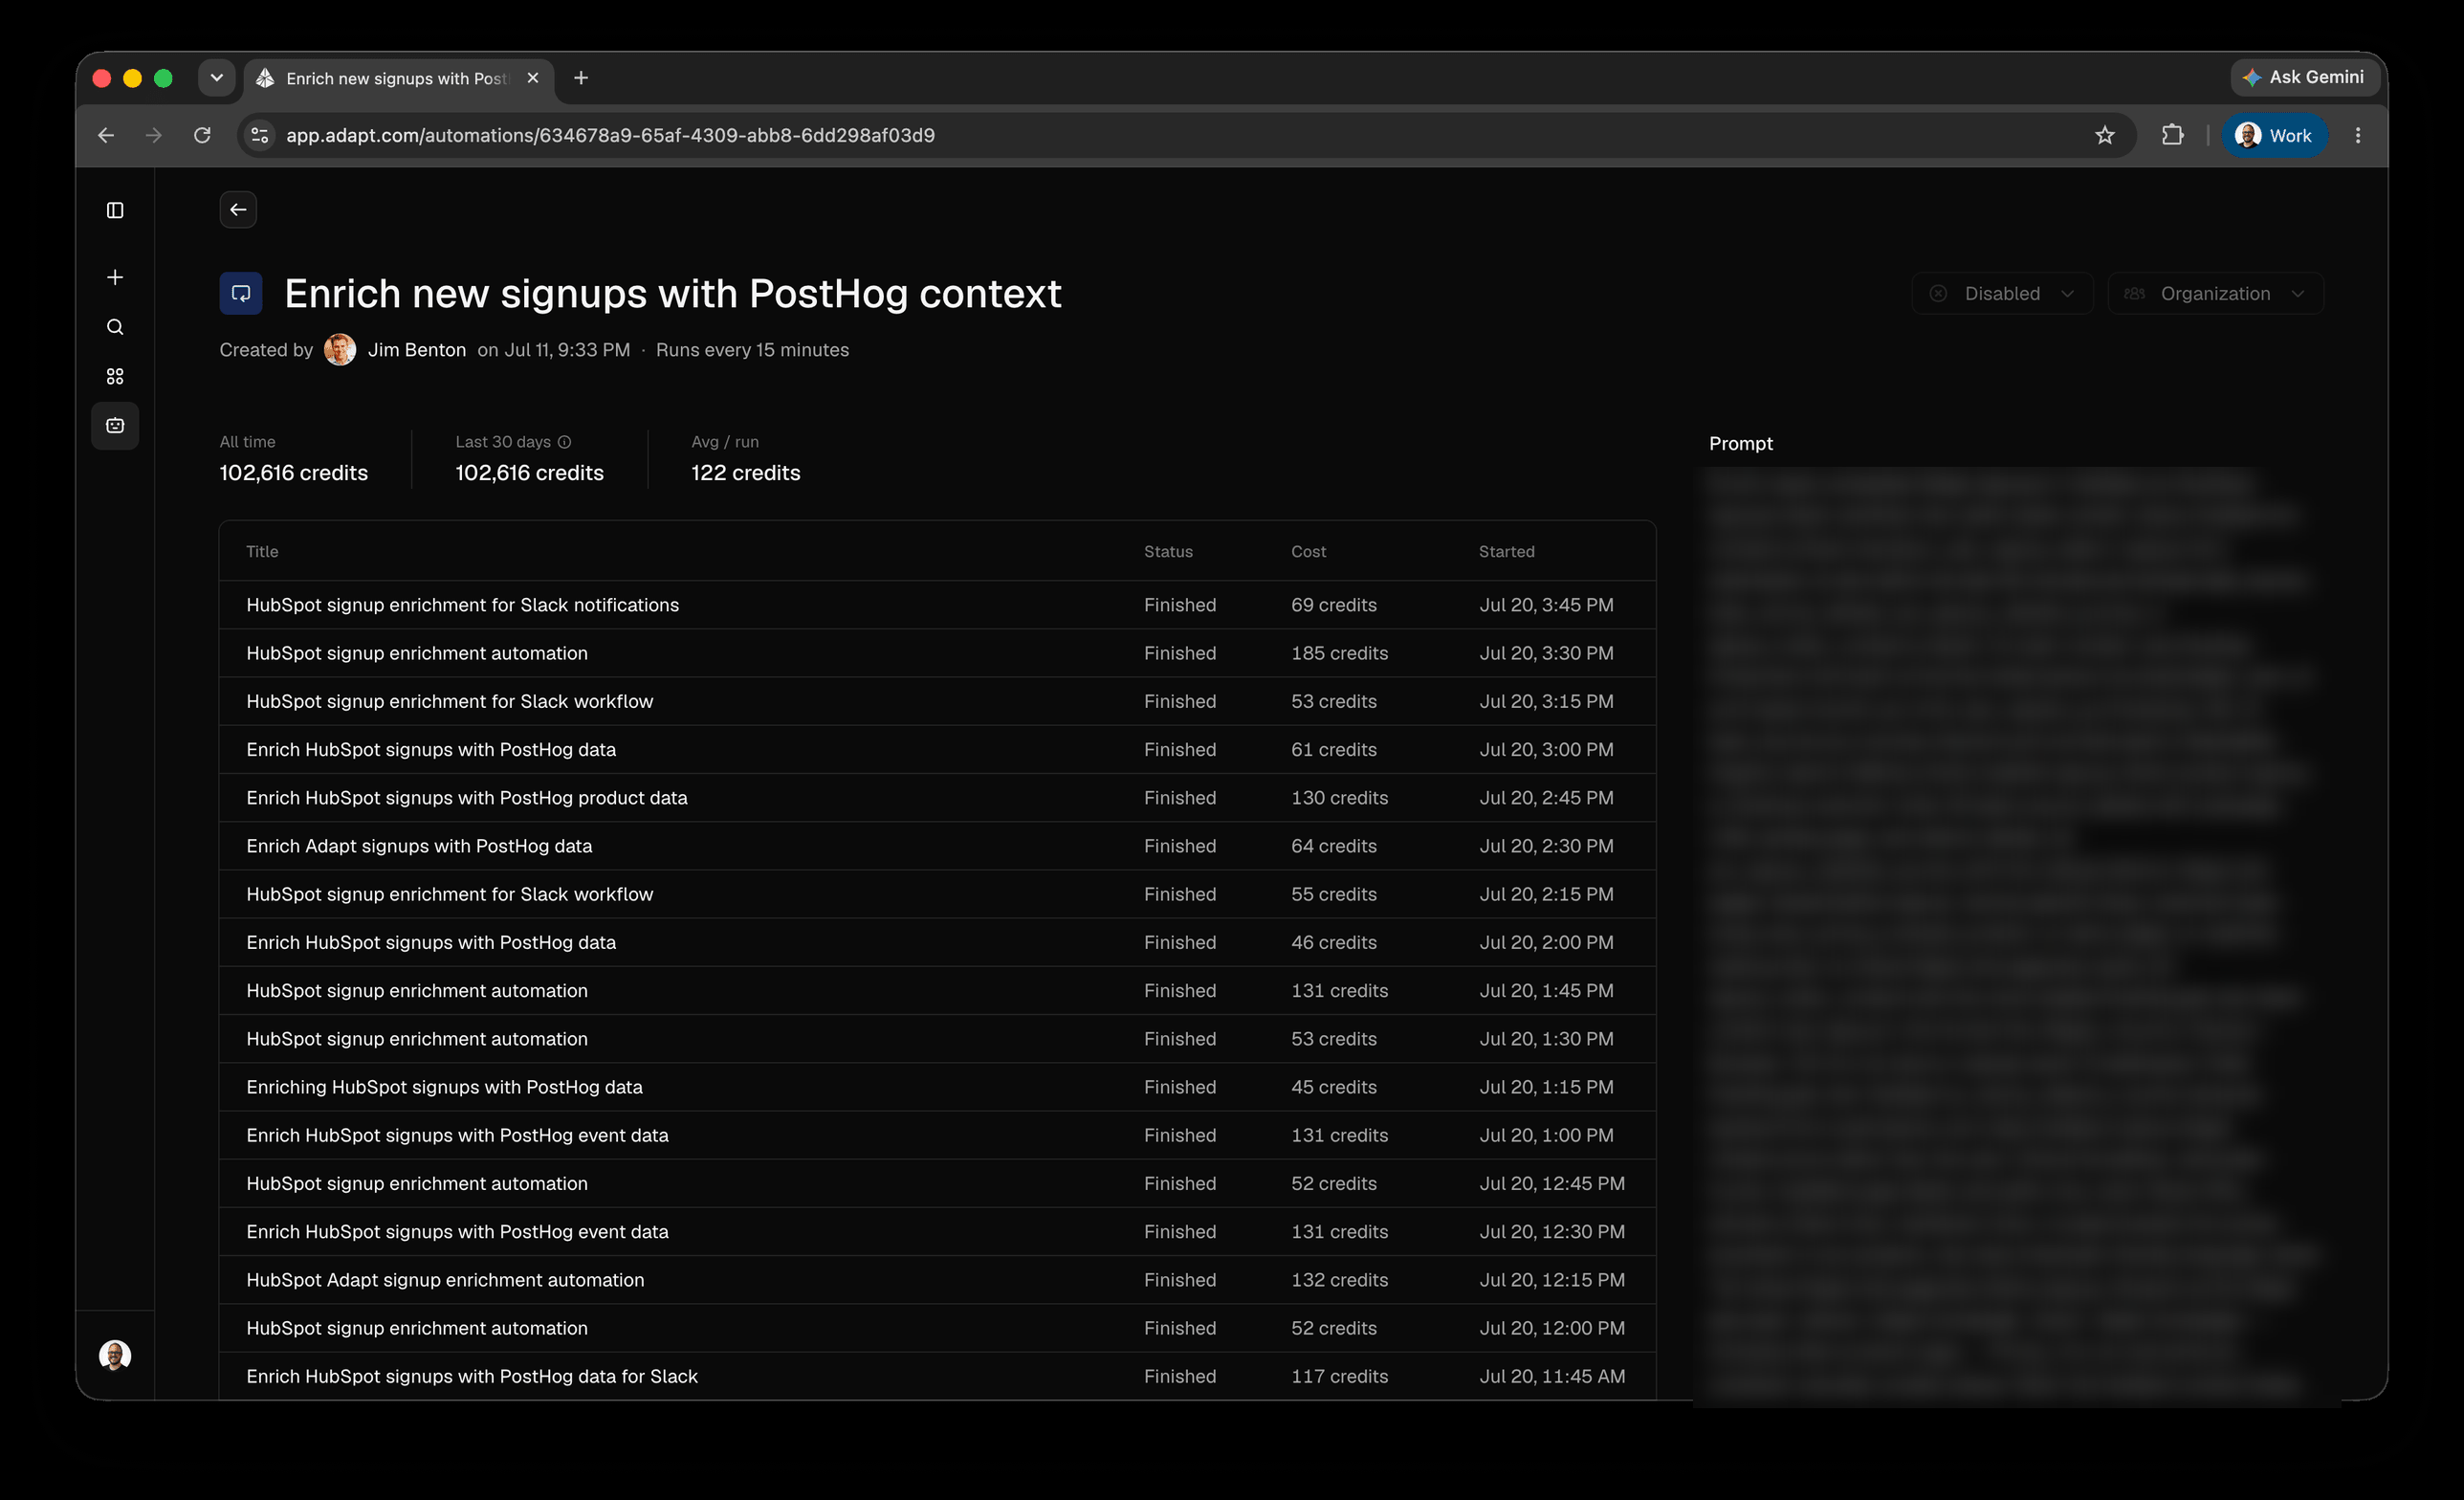2464x1500 pixels.
Task: Open the user avatar at sidebar bottom
Action: click(115, 1355)
